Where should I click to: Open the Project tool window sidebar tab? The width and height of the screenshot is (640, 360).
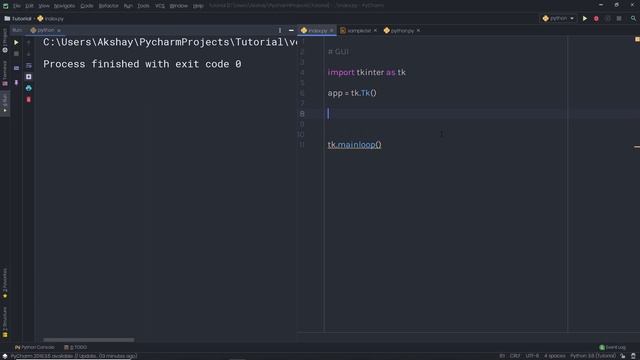point(5,41)
